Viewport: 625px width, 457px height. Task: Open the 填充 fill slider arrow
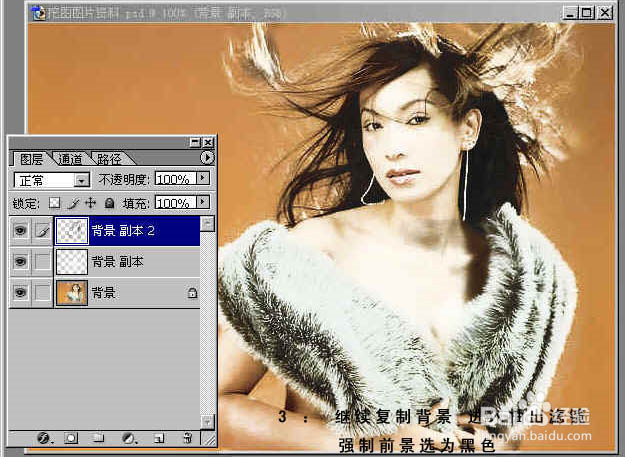[203, 202]
